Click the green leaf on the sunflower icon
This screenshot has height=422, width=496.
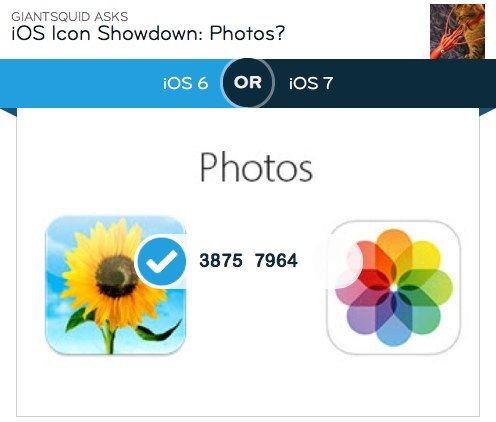click(159, 331)
